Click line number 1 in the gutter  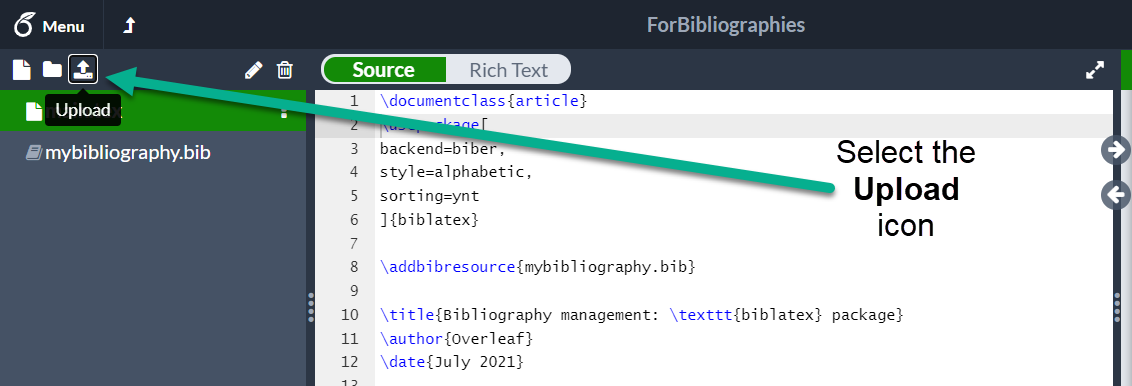coord(353,101)
